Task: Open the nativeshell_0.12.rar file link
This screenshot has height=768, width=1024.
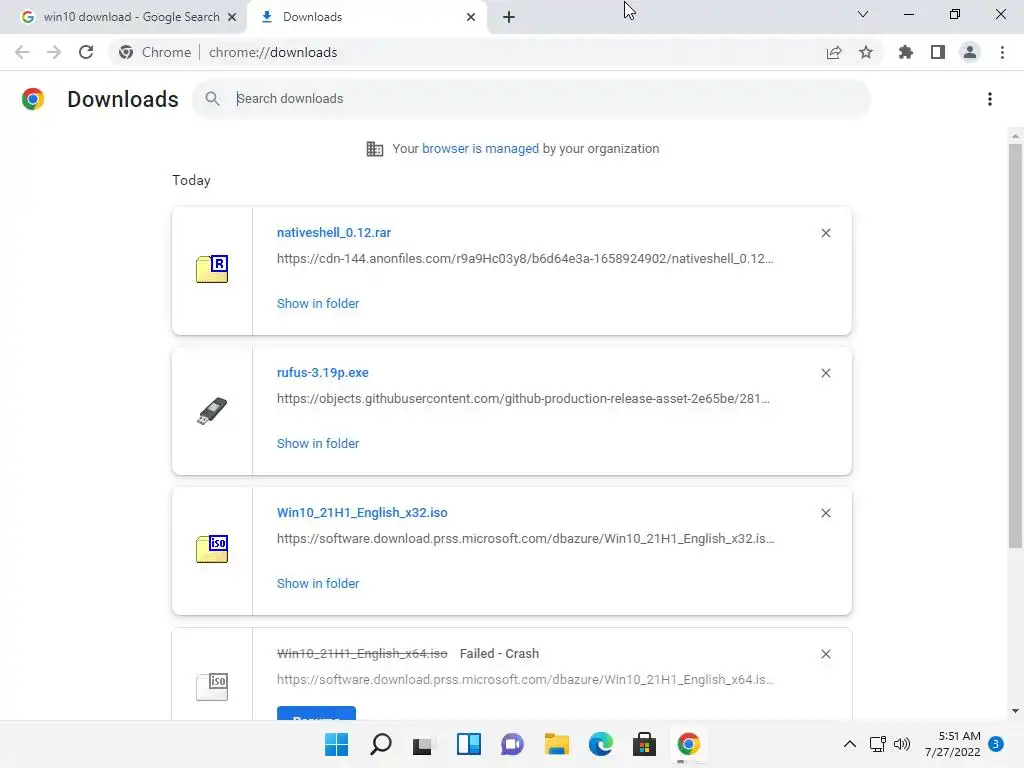Action: [x=334, y=232]
